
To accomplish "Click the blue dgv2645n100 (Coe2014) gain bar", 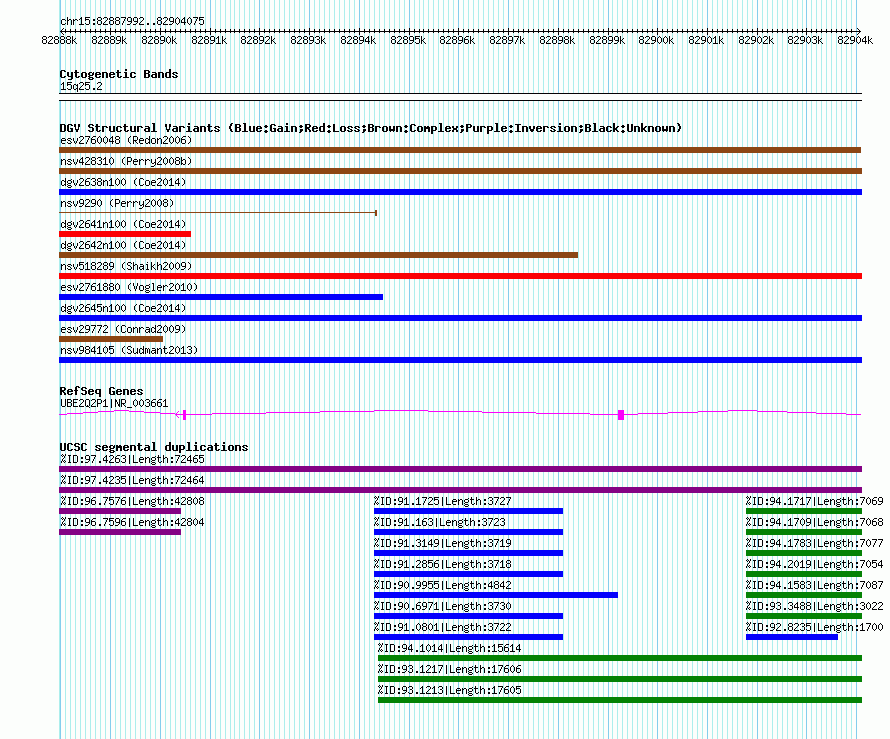I will [460, 318].
